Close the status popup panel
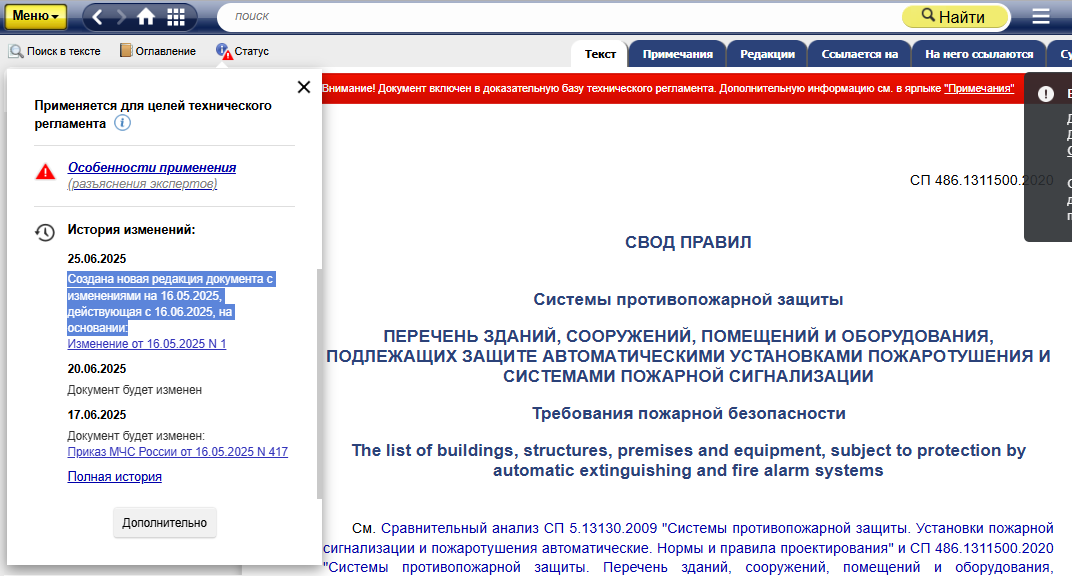Screen dimensions: 1072x576 coord(304,87)
